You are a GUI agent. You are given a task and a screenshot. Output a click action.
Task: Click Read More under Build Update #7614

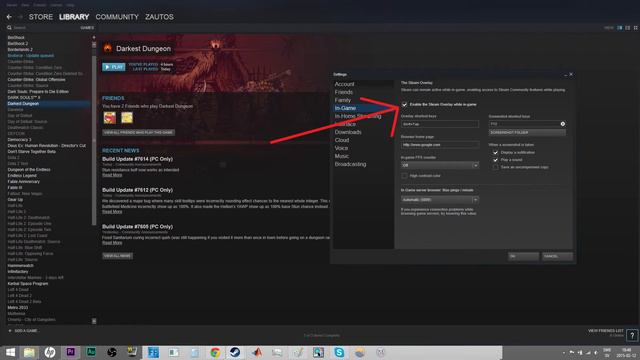112,175
